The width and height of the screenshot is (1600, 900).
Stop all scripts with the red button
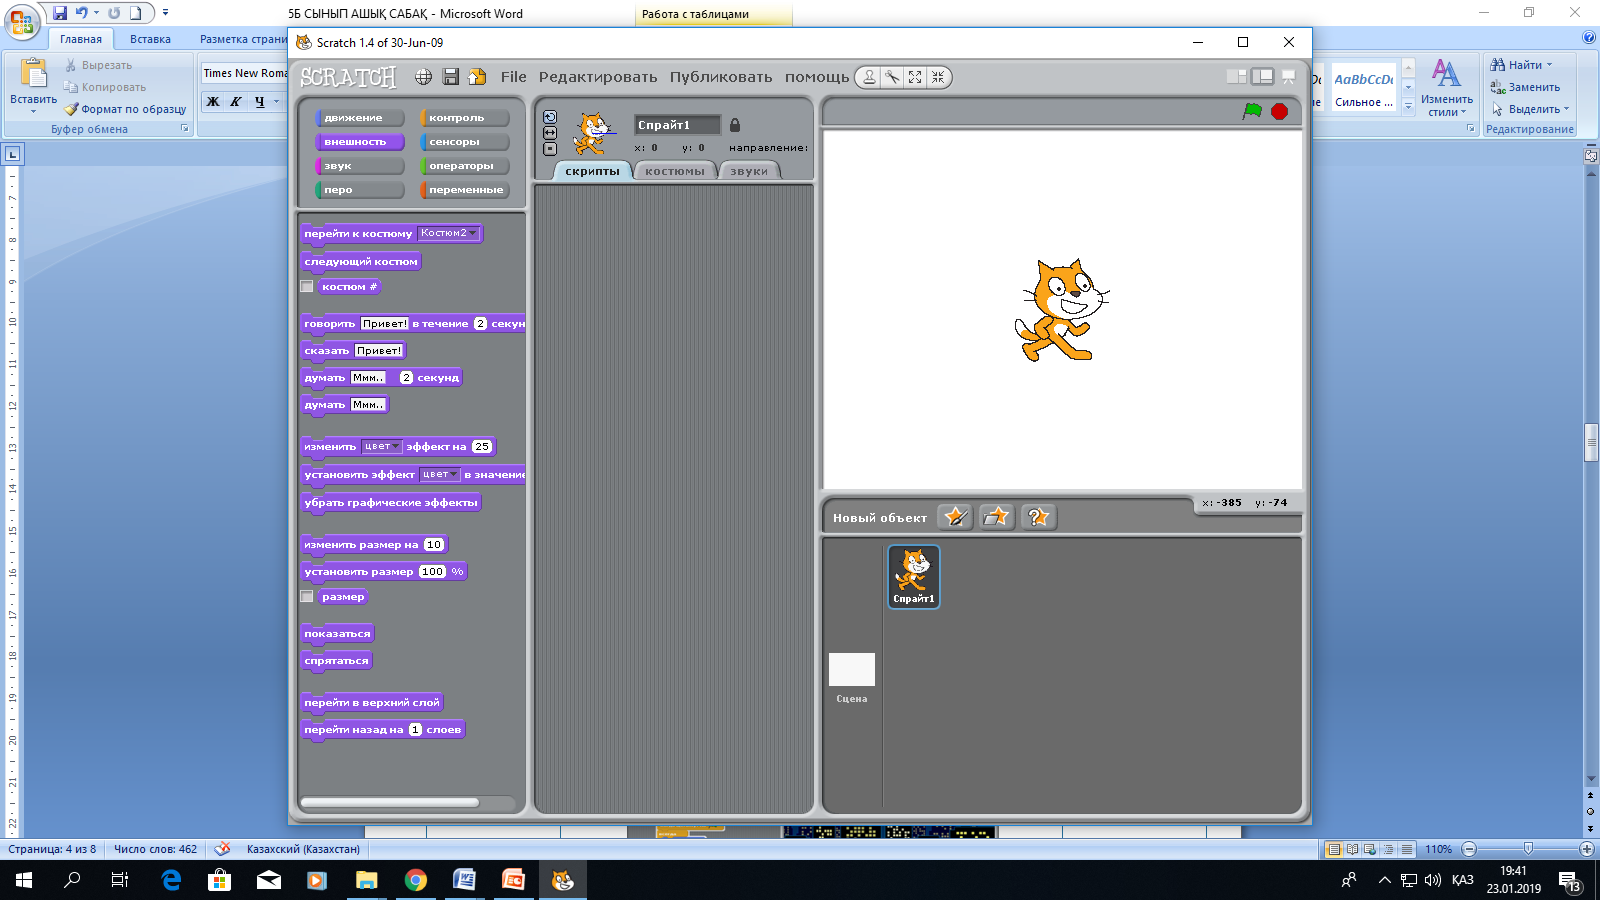click(1279, 111)
